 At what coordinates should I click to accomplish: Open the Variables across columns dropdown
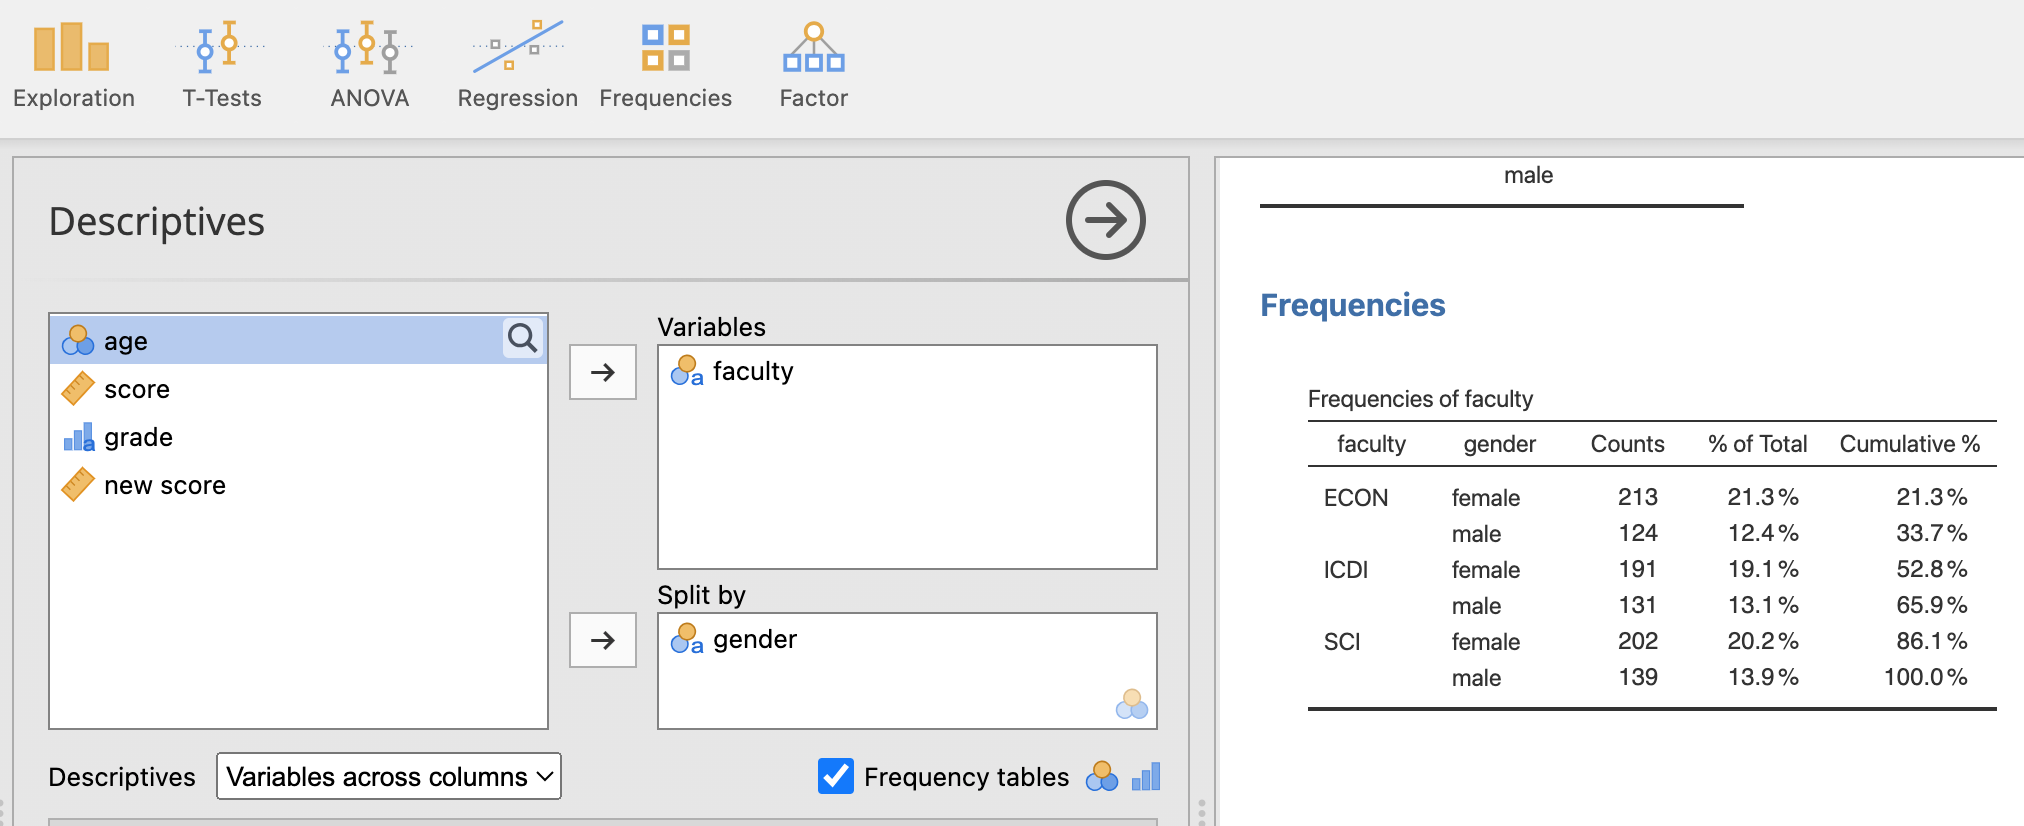389,776
